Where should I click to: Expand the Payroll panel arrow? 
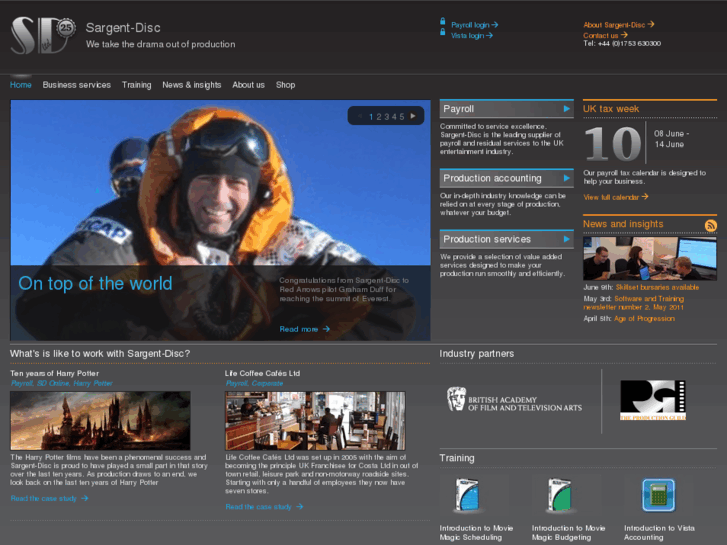[566, 109]
